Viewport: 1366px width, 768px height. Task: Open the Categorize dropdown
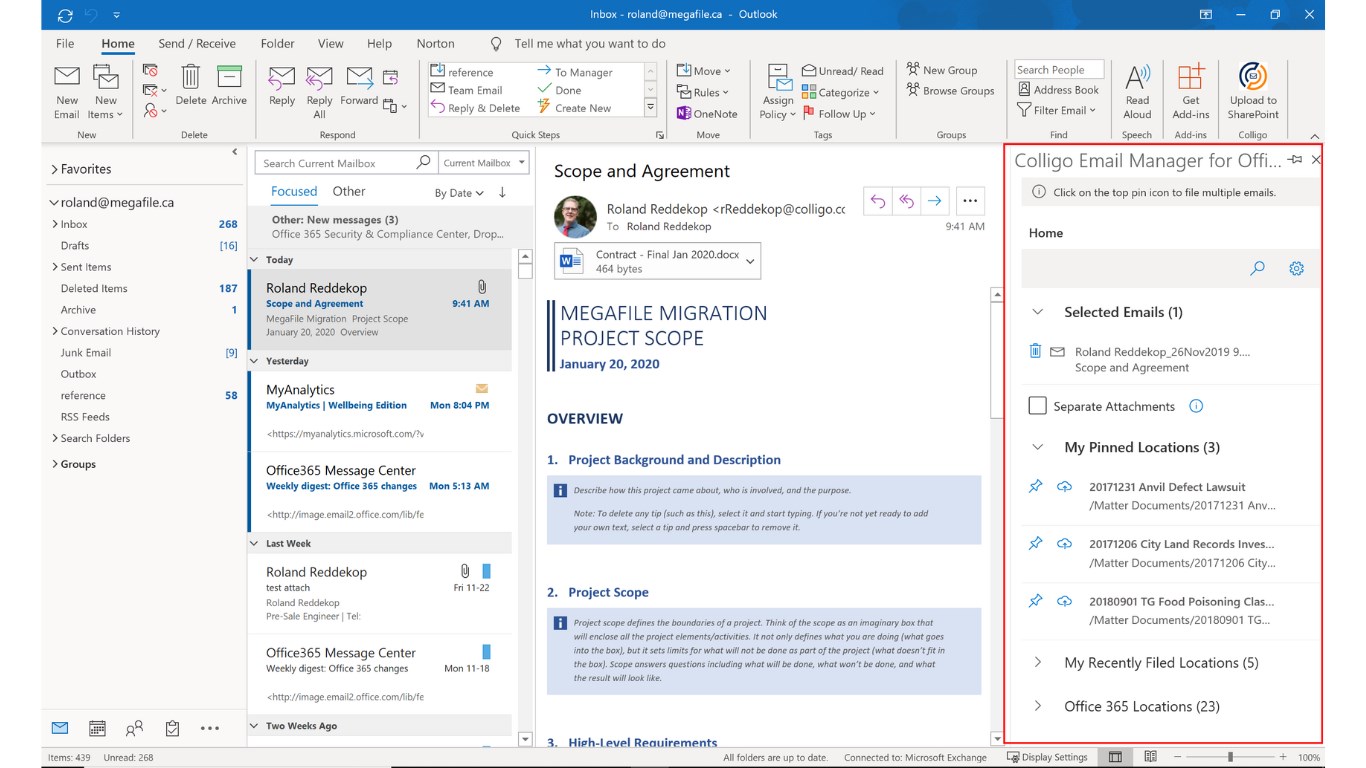pos(840,92)
